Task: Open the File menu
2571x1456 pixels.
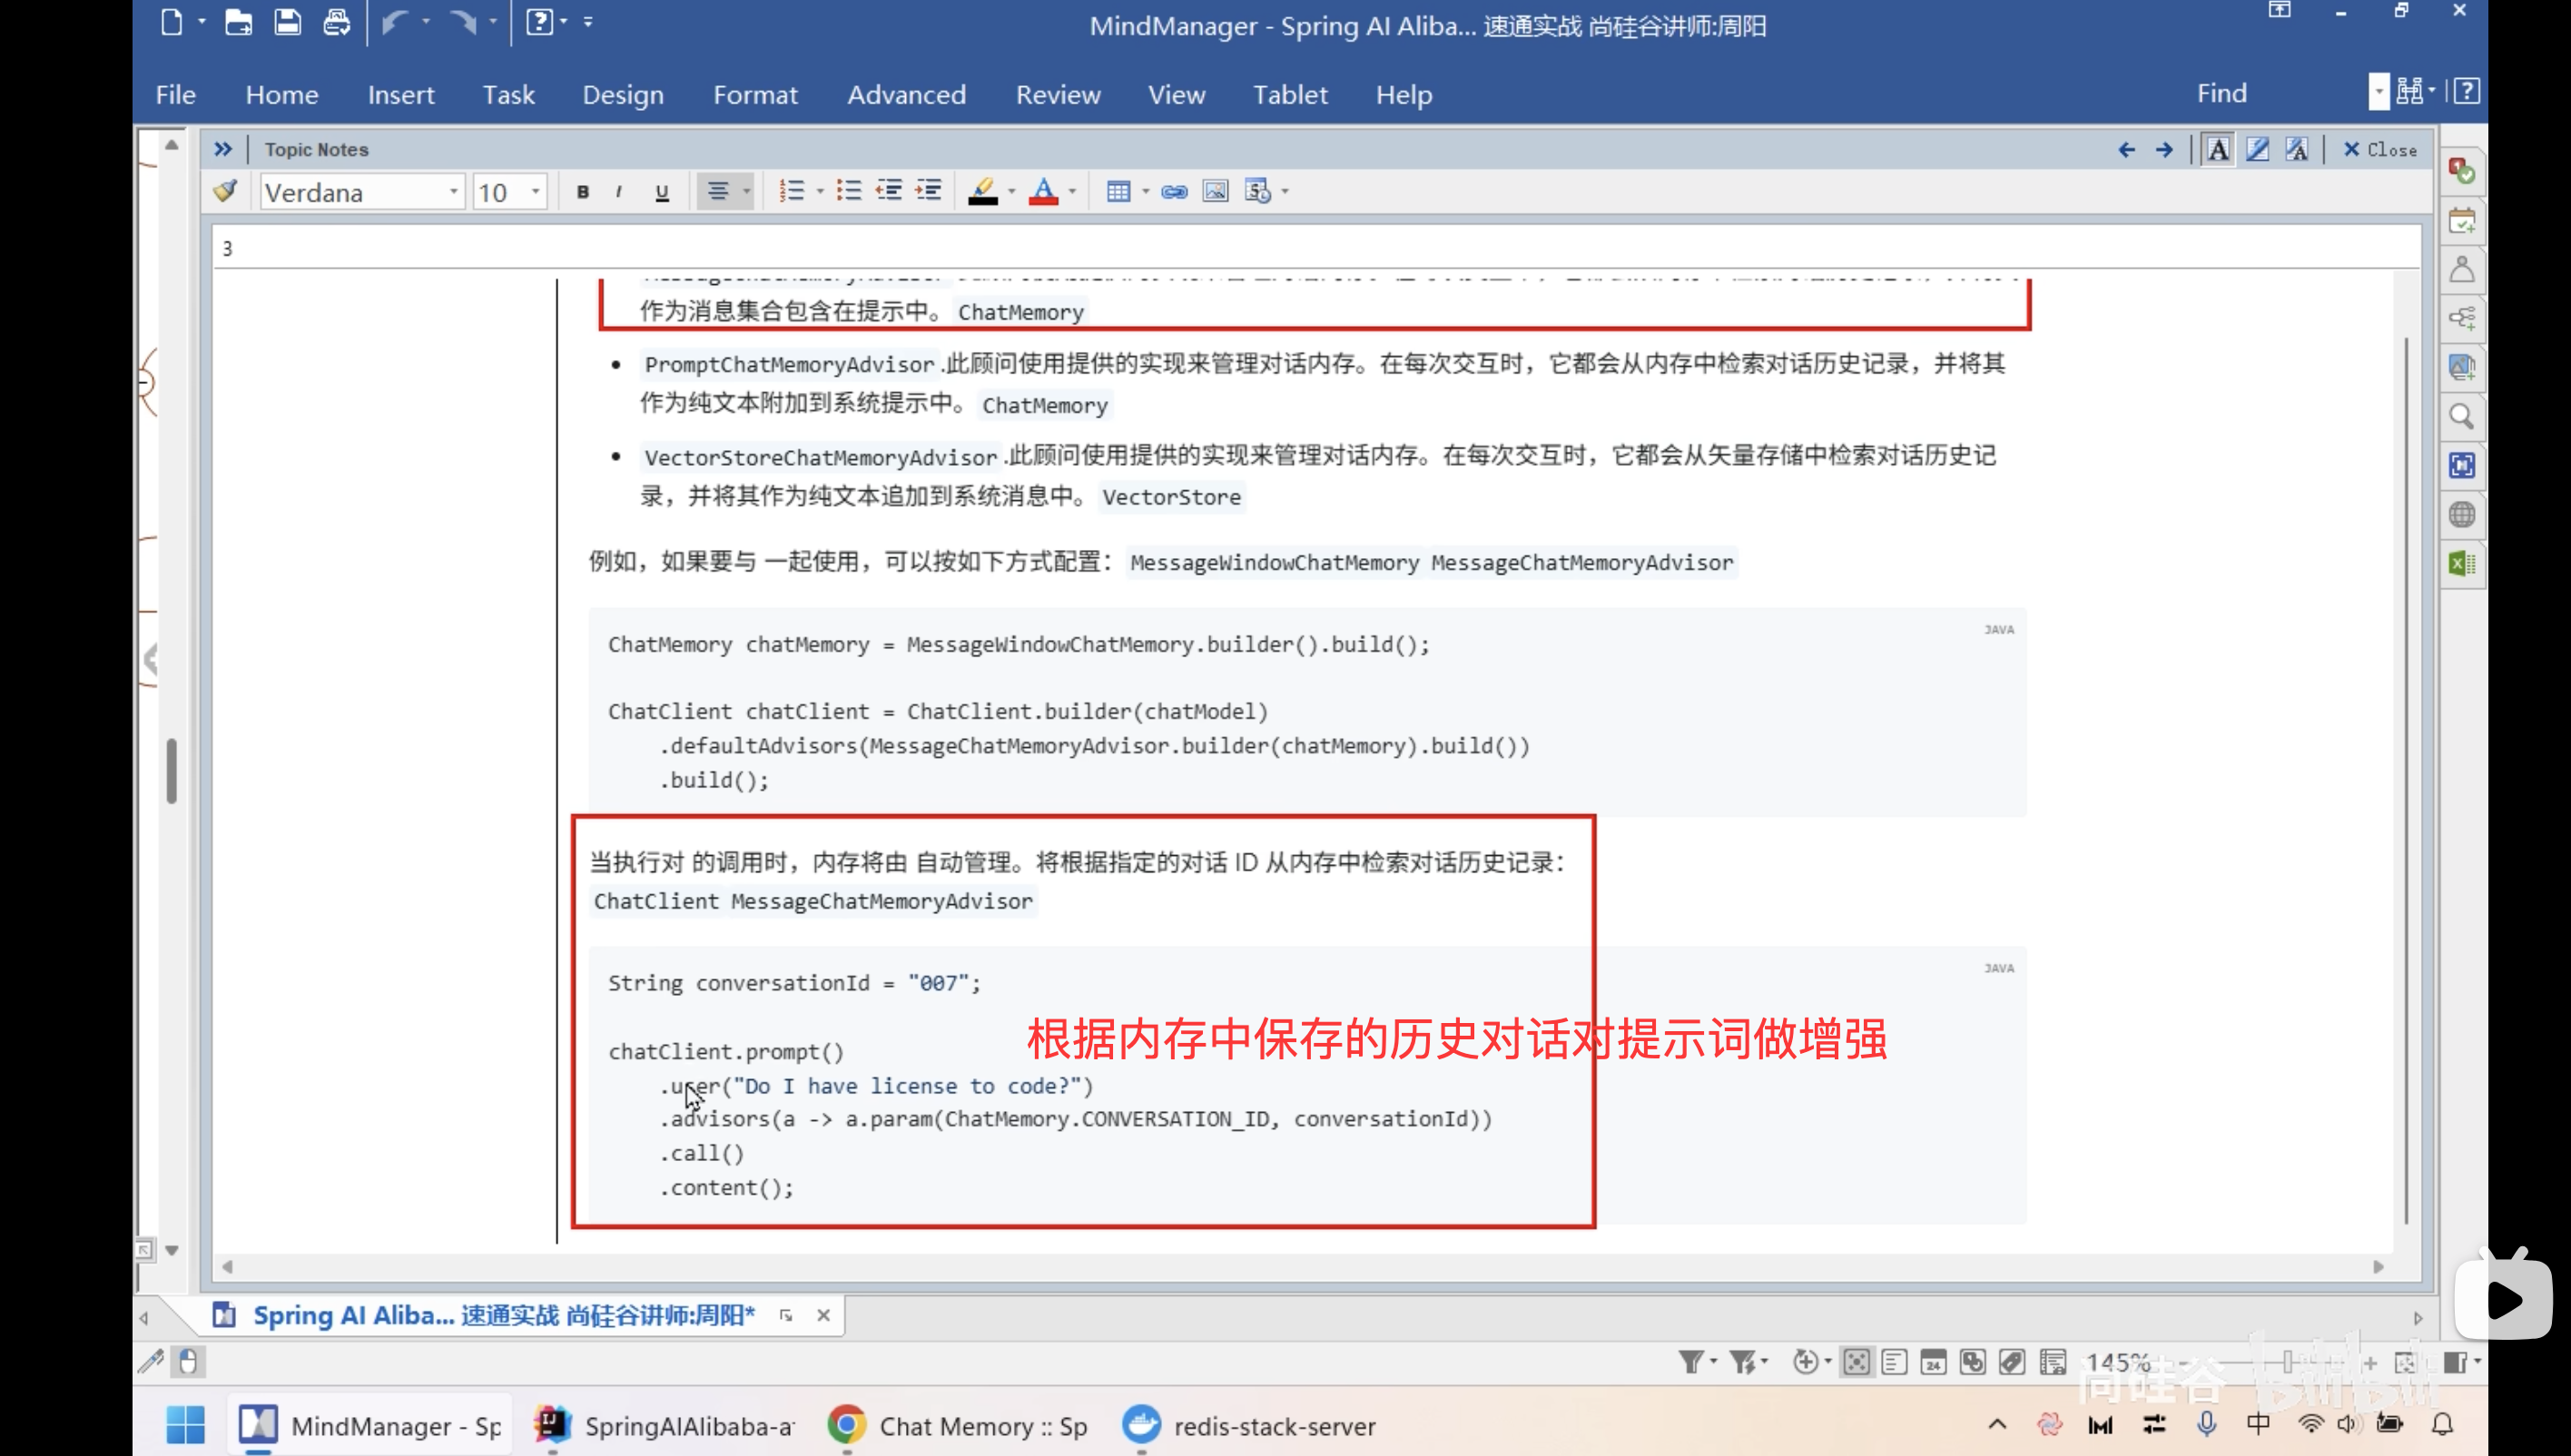Action: click(x=175, y=94)
